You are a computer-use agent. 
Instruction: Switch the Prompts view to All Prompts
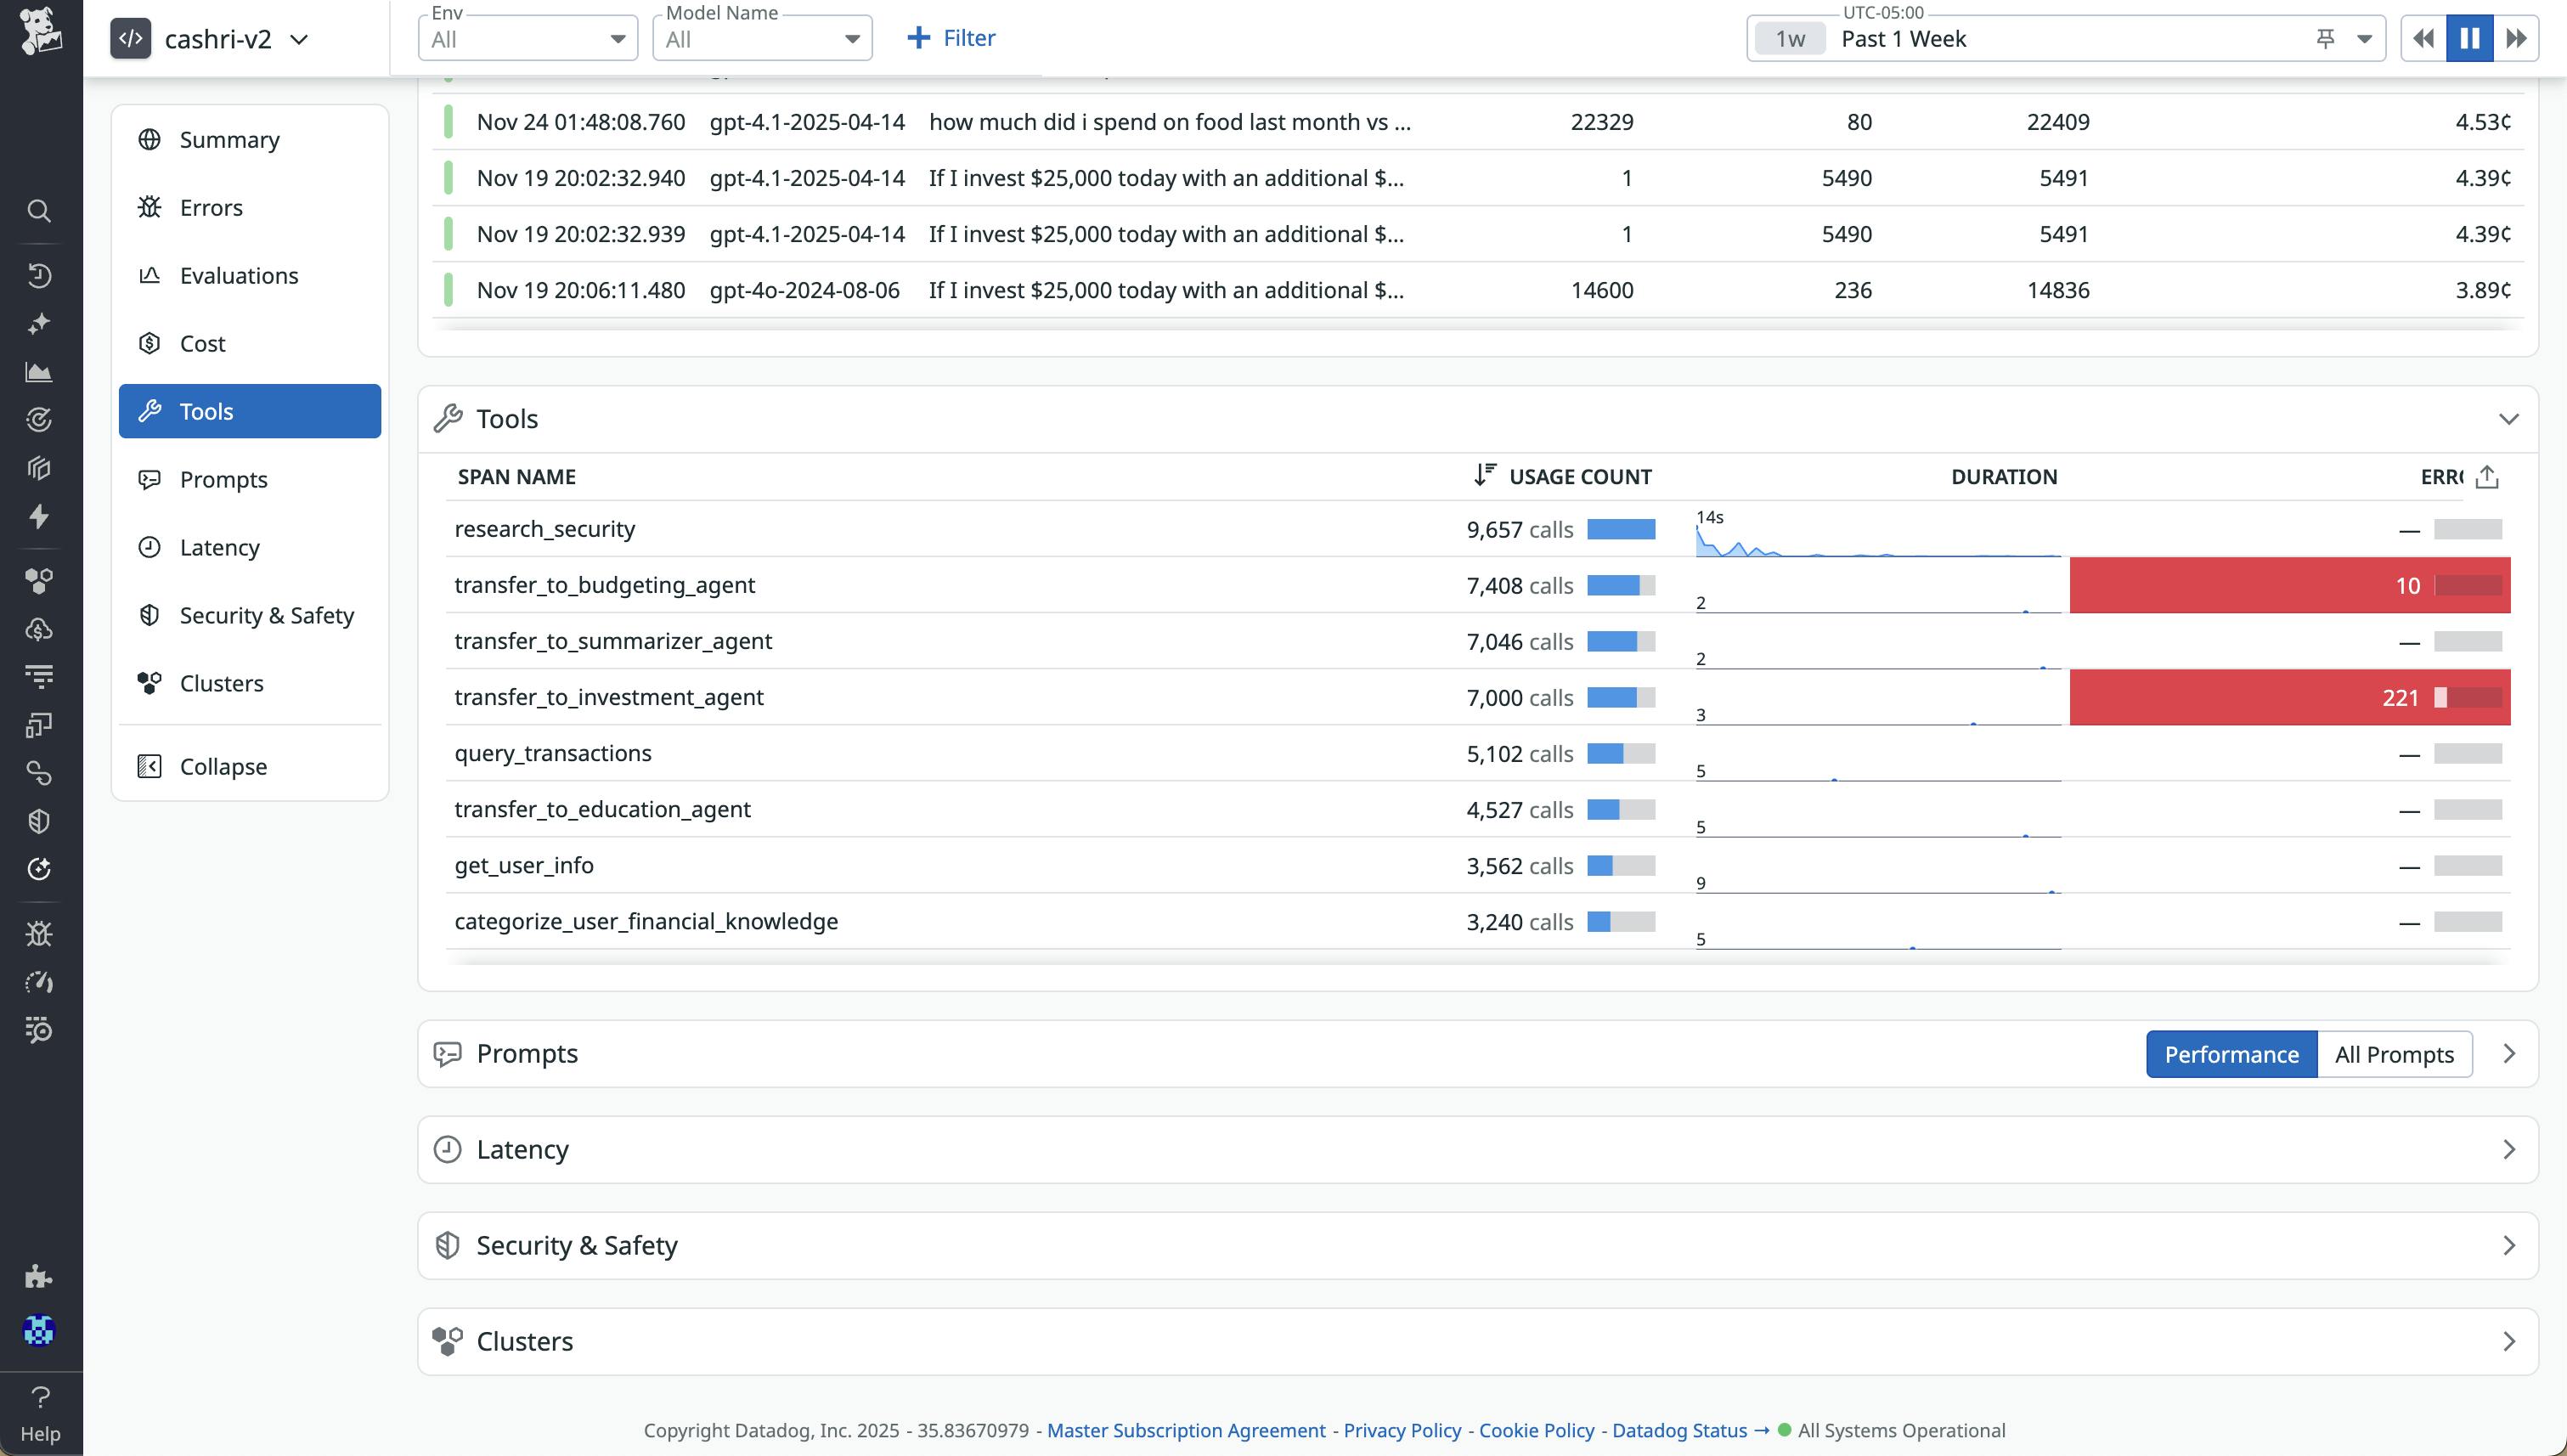tap(2393, 1054)
